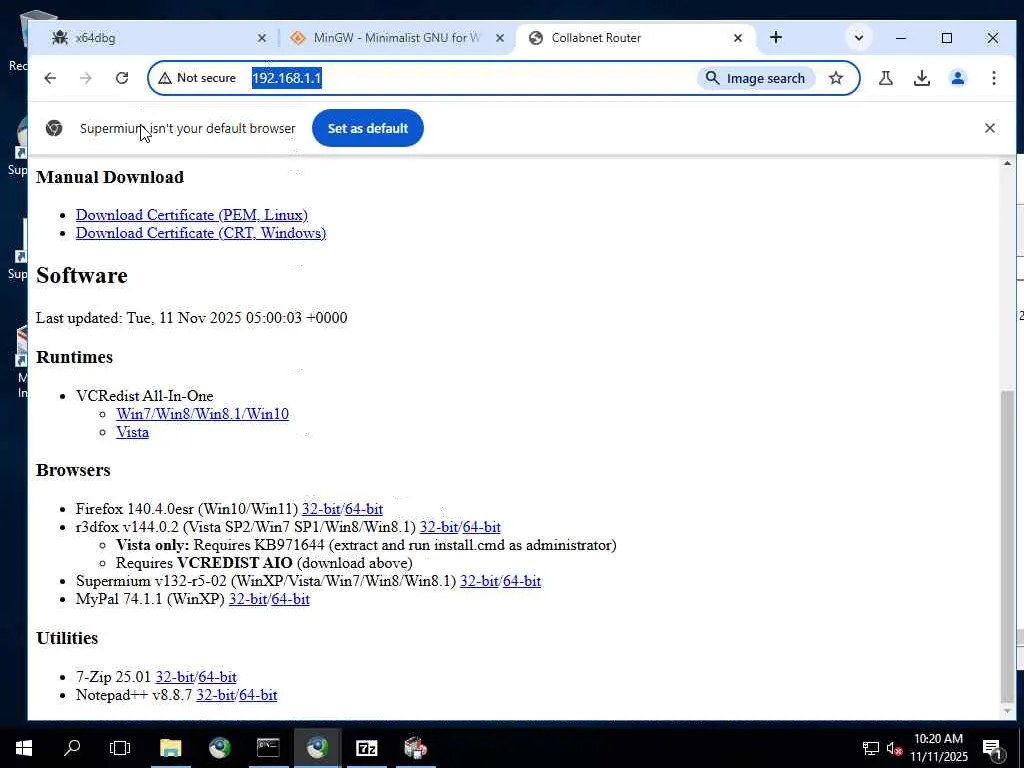Open taskbar search magnifier
The width and height of the screenshot is (1024, 768).
click(x=72, y=748)
